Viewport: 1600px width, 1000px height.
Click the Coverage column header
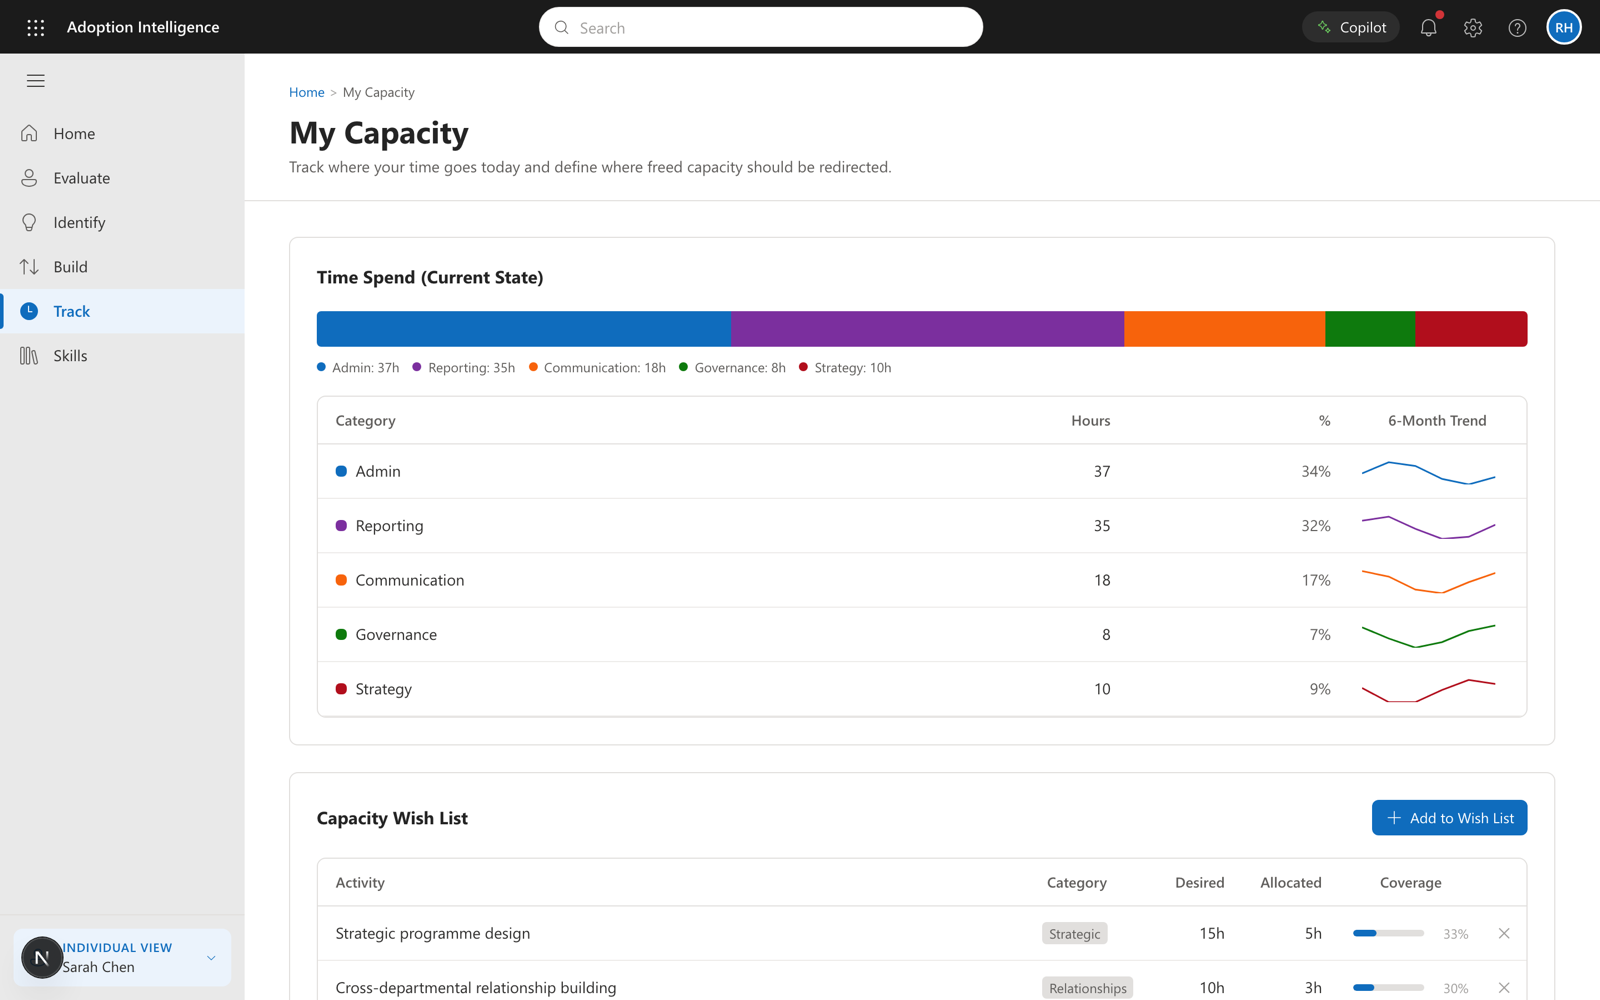tap(1410, 883)
